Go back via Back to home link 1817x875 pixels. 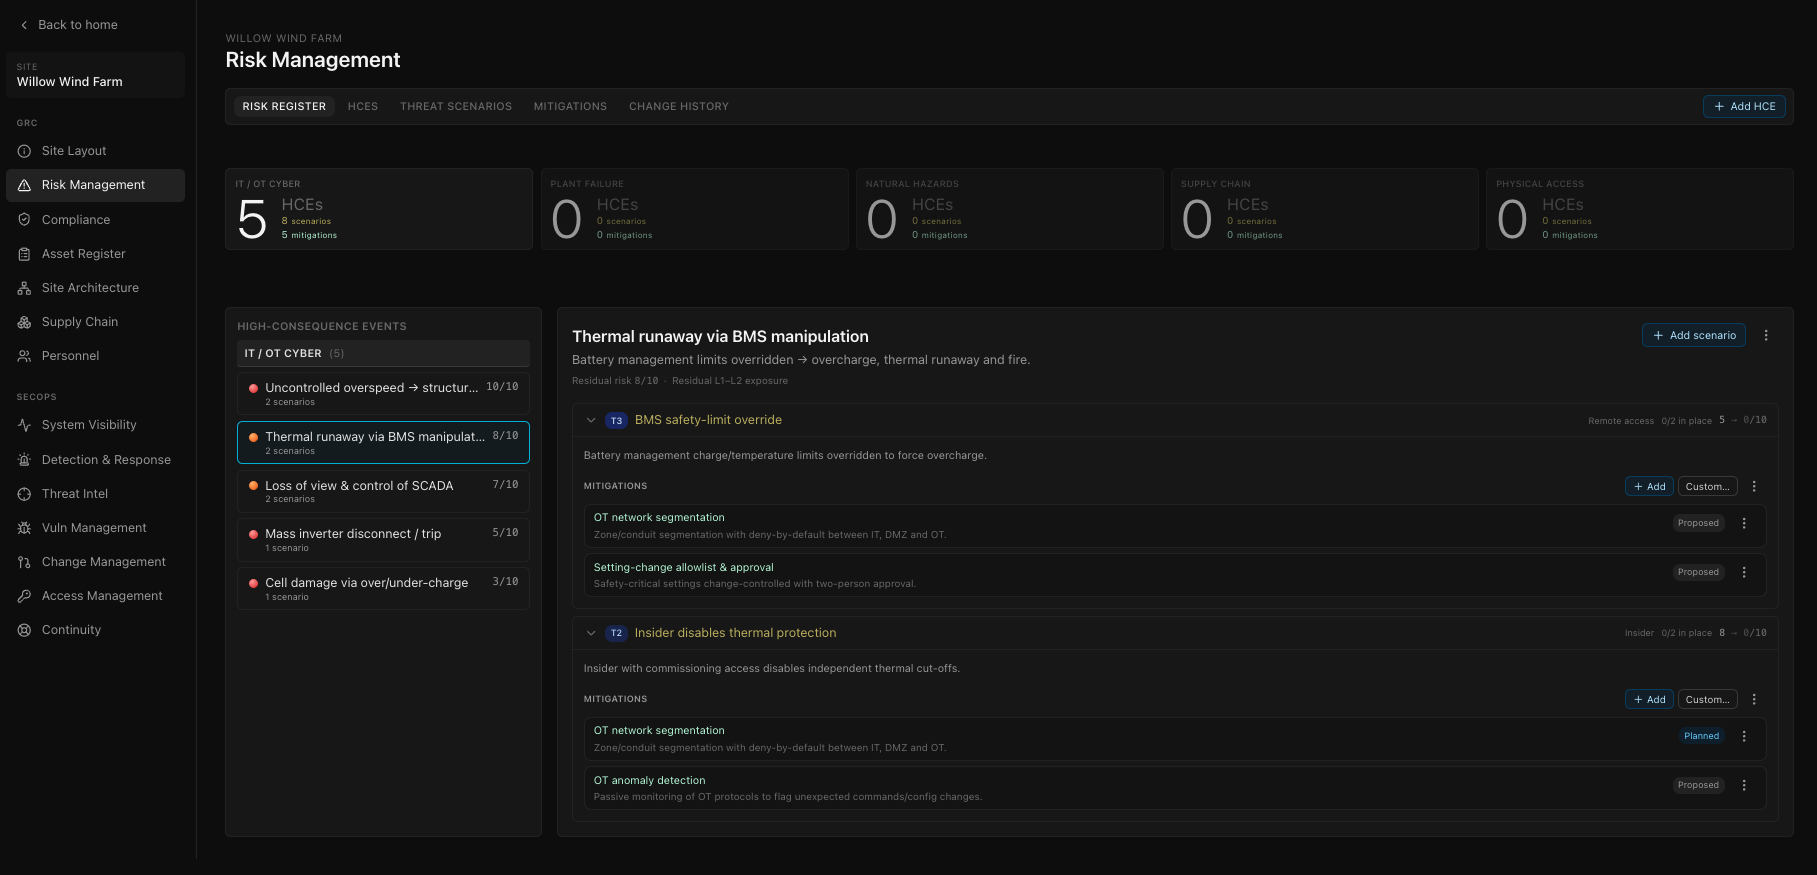tap(69, 25)
